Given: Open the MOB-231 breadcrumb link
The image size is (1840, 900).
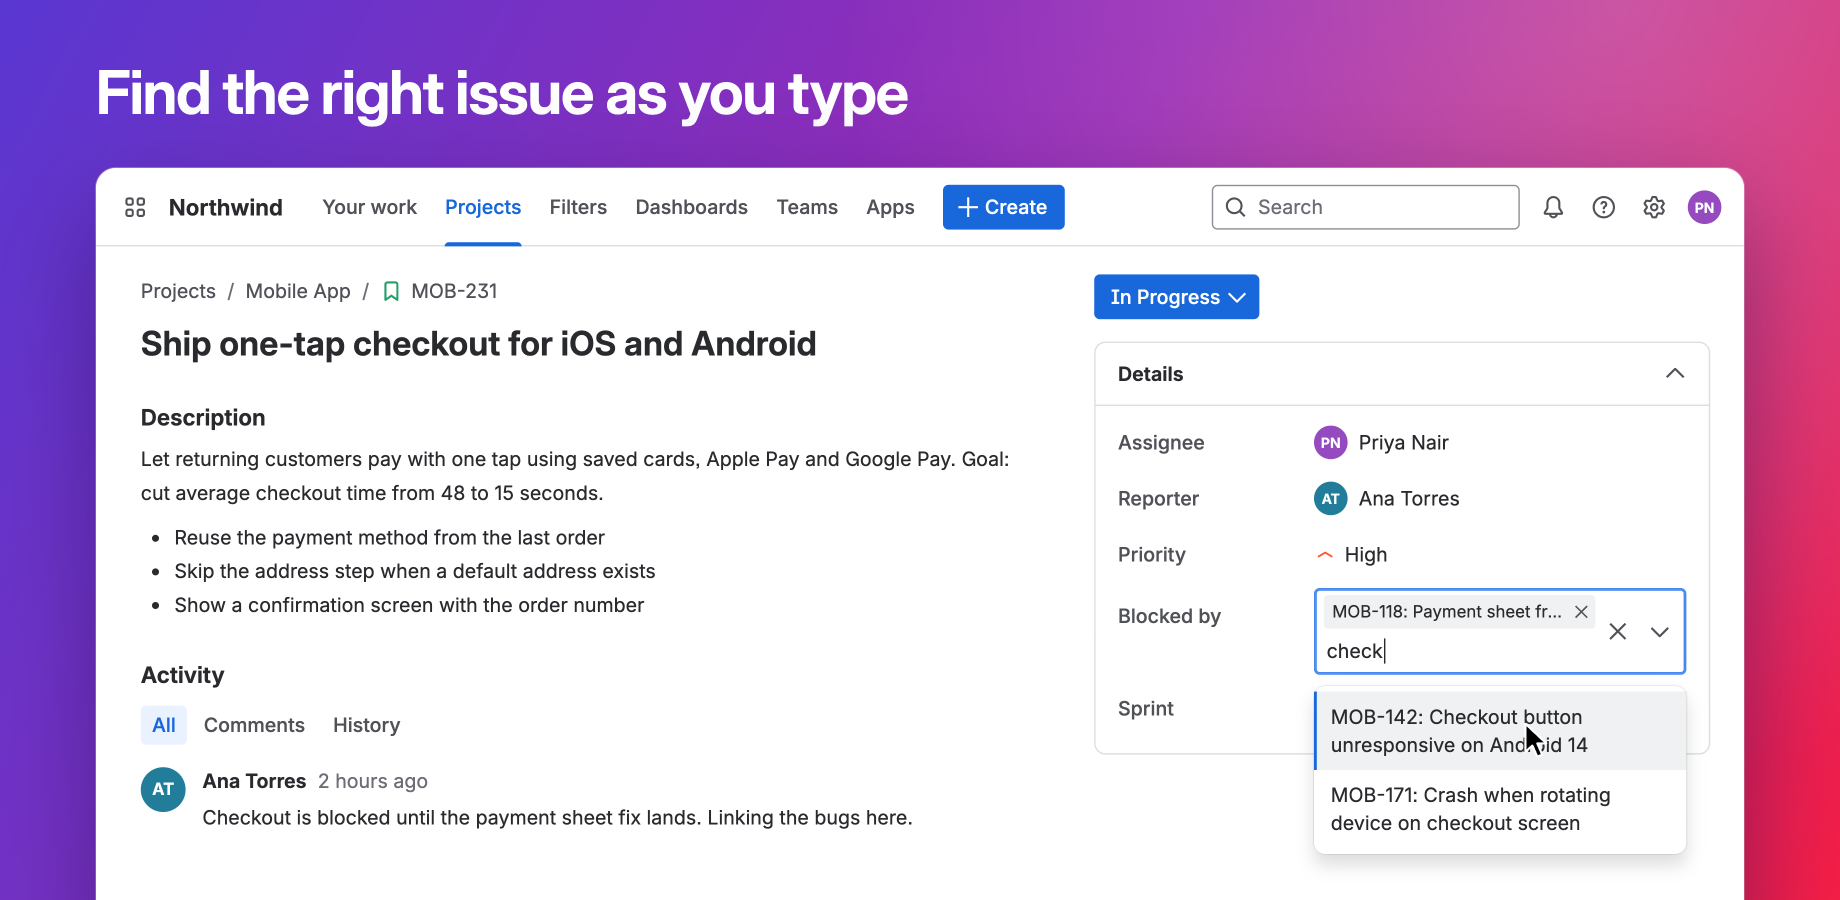Looking at the screenshot, I should tap(454, 291).
